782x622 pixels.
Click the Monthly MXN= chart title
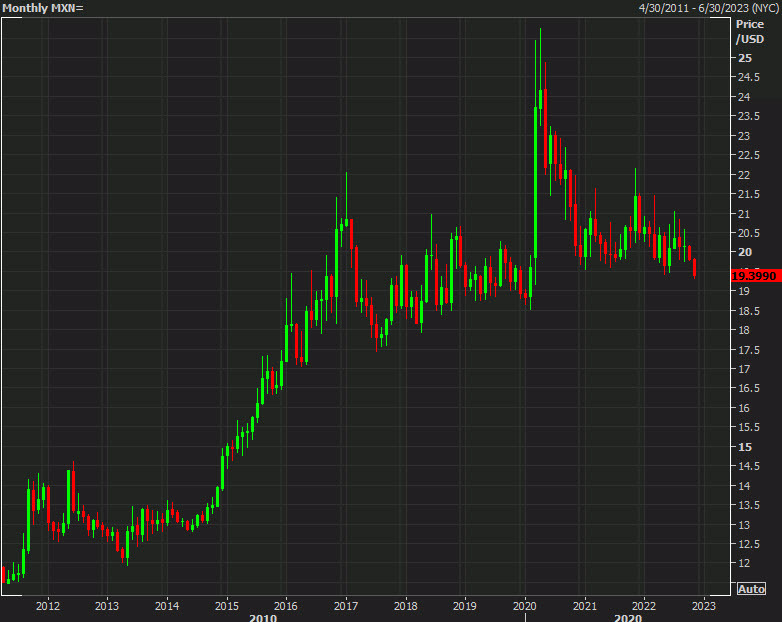(43, 8)
